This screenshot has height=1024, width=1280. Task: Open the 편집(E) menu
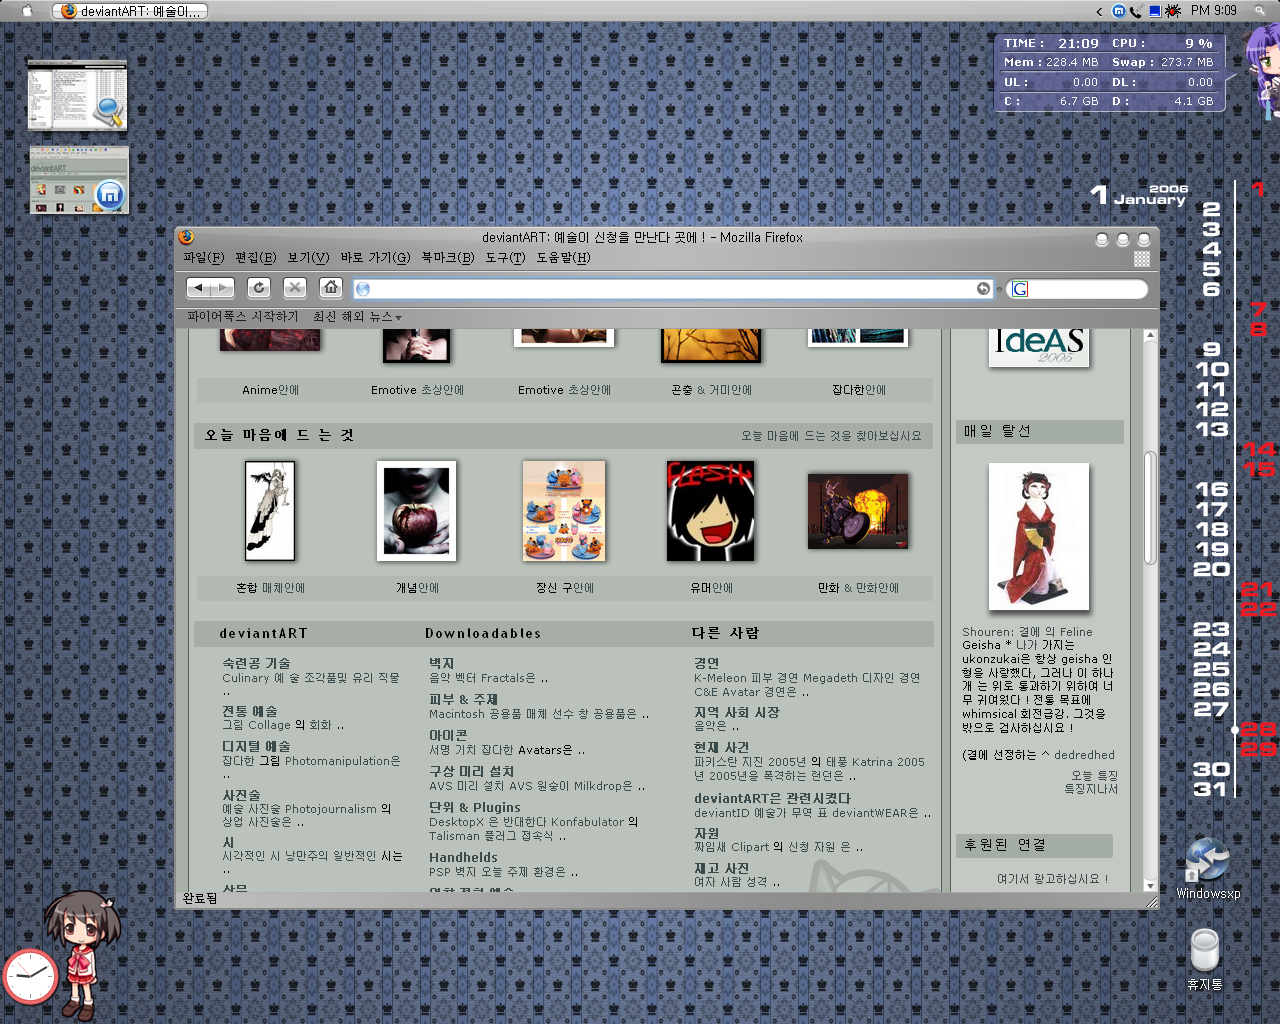256,258
